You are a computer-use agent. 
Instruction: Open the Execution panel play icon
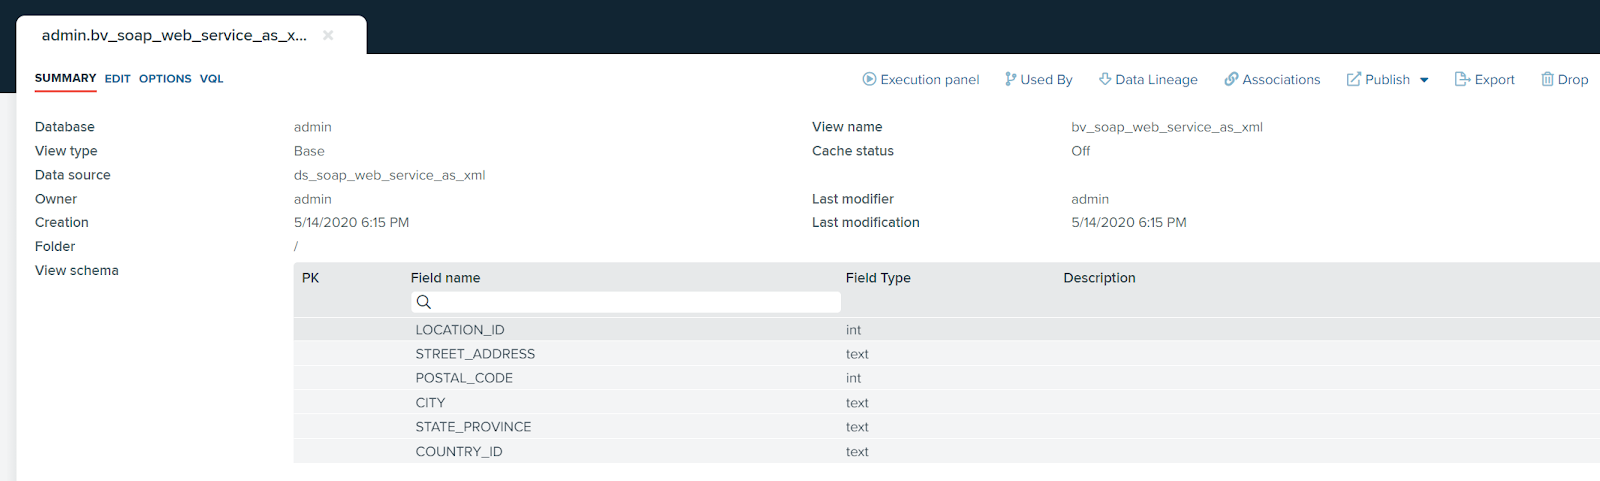click(869, 79)
